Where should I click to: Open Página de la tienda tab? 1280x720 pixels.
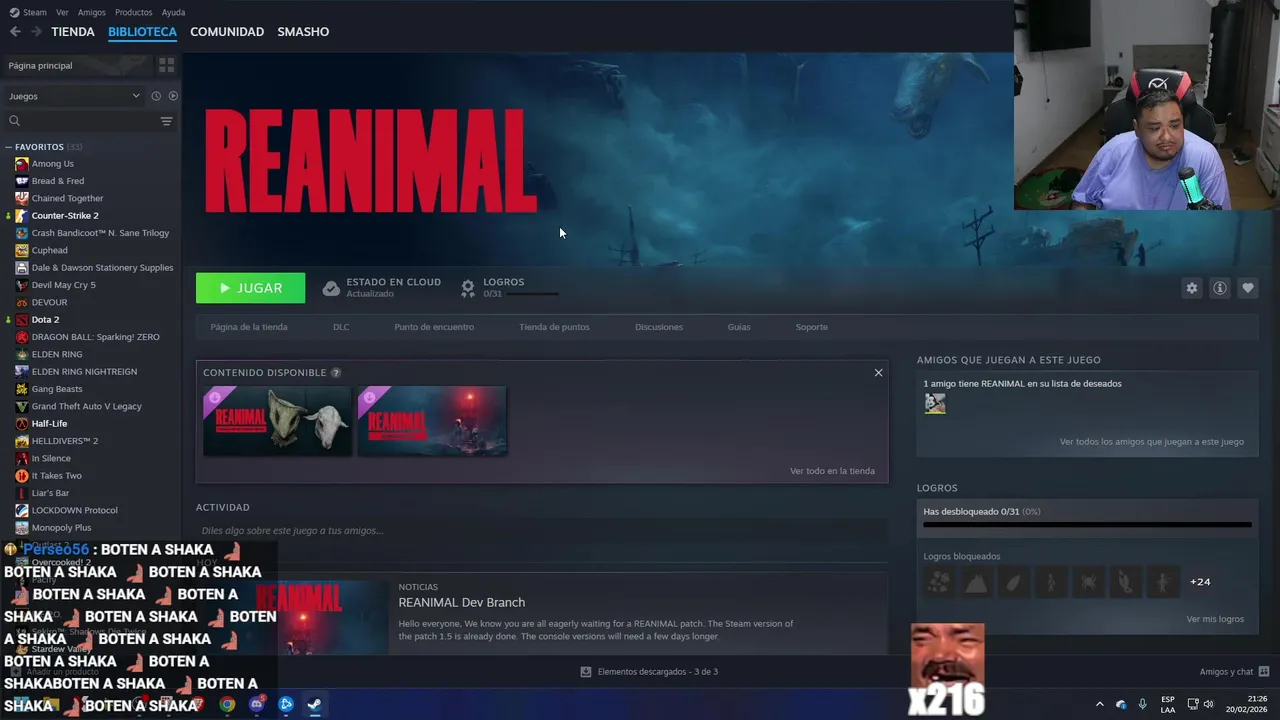249,327
